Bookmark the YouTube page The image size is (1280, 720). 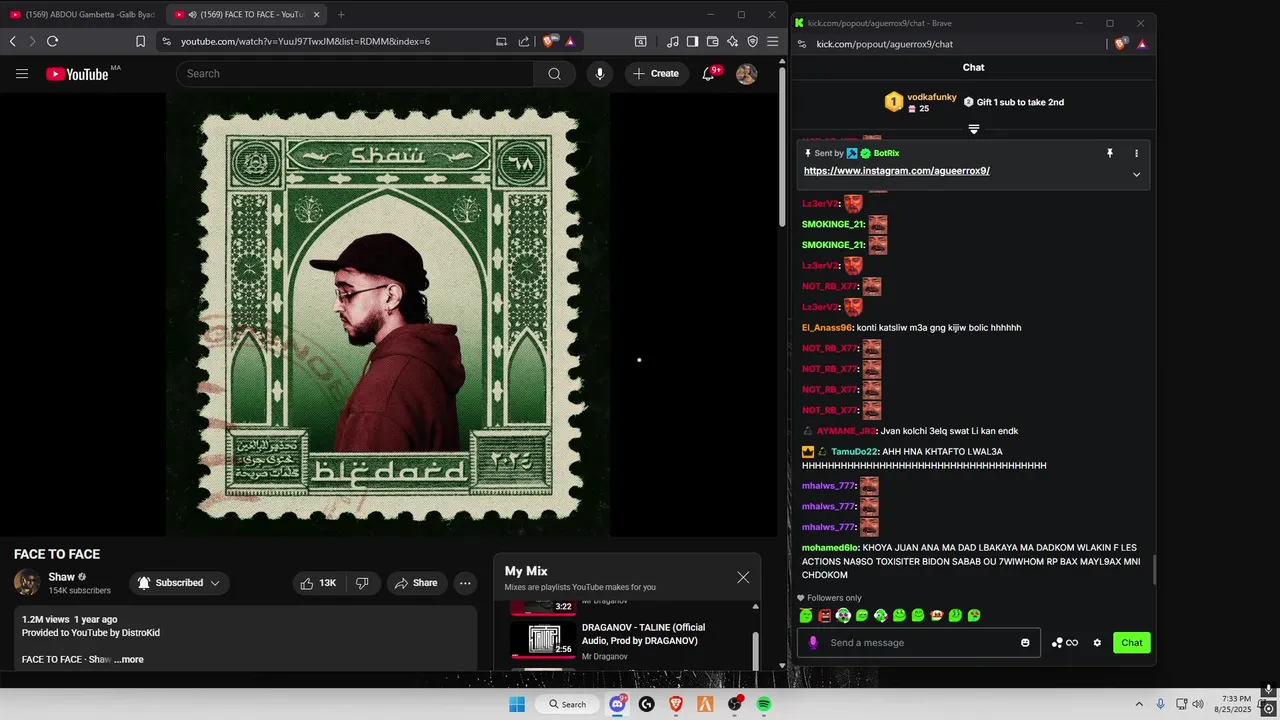pyautogui.click(x=140, y=42)
